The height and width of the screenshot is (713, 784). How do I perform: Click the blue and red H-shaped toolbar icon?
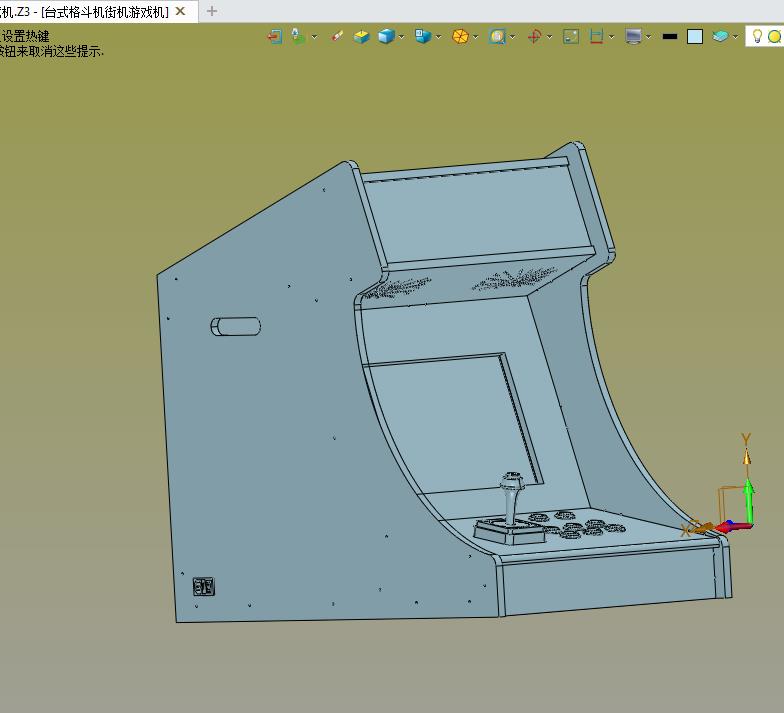596,36
